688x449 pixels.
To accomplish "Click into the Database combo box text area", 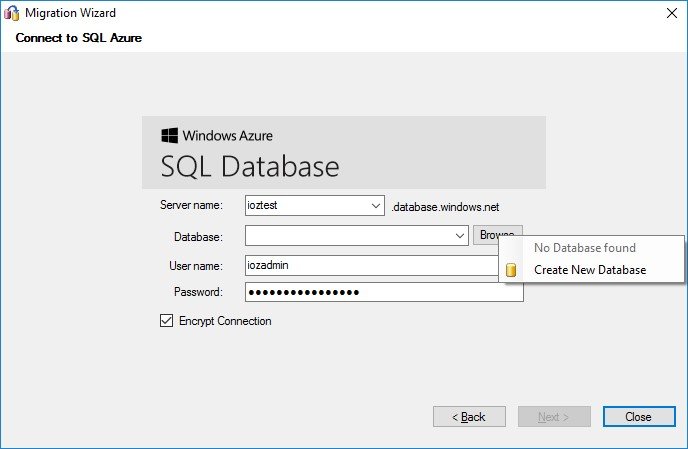I will tap(349, 236).
